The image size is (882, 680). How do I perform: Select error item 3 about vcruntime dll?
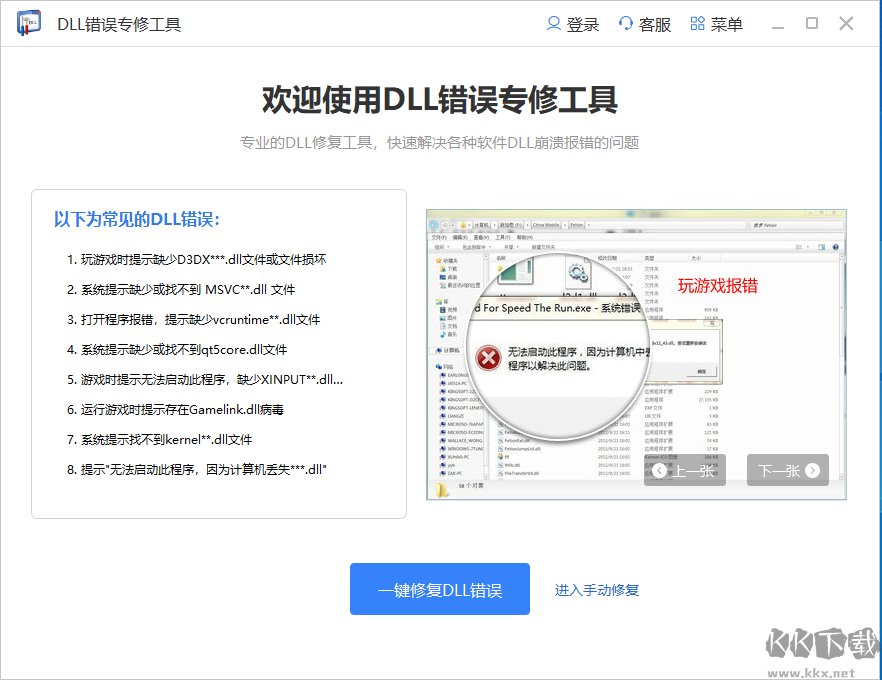click(194, 319)
